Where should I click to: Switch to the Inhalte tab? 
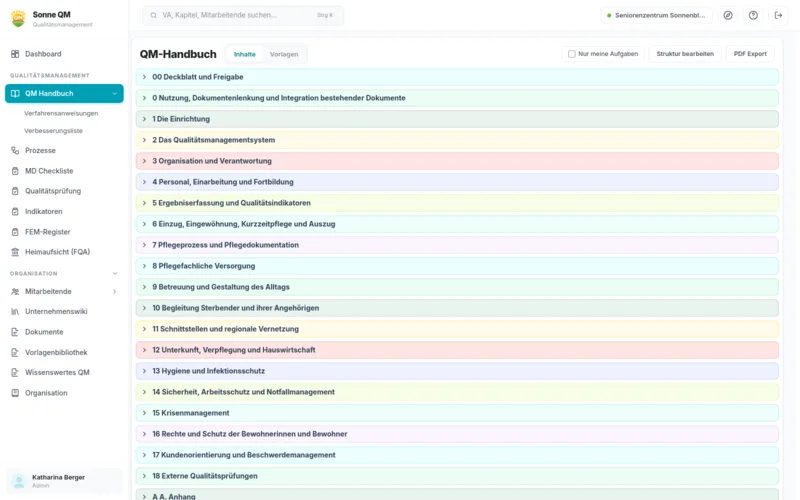point(245,54)
